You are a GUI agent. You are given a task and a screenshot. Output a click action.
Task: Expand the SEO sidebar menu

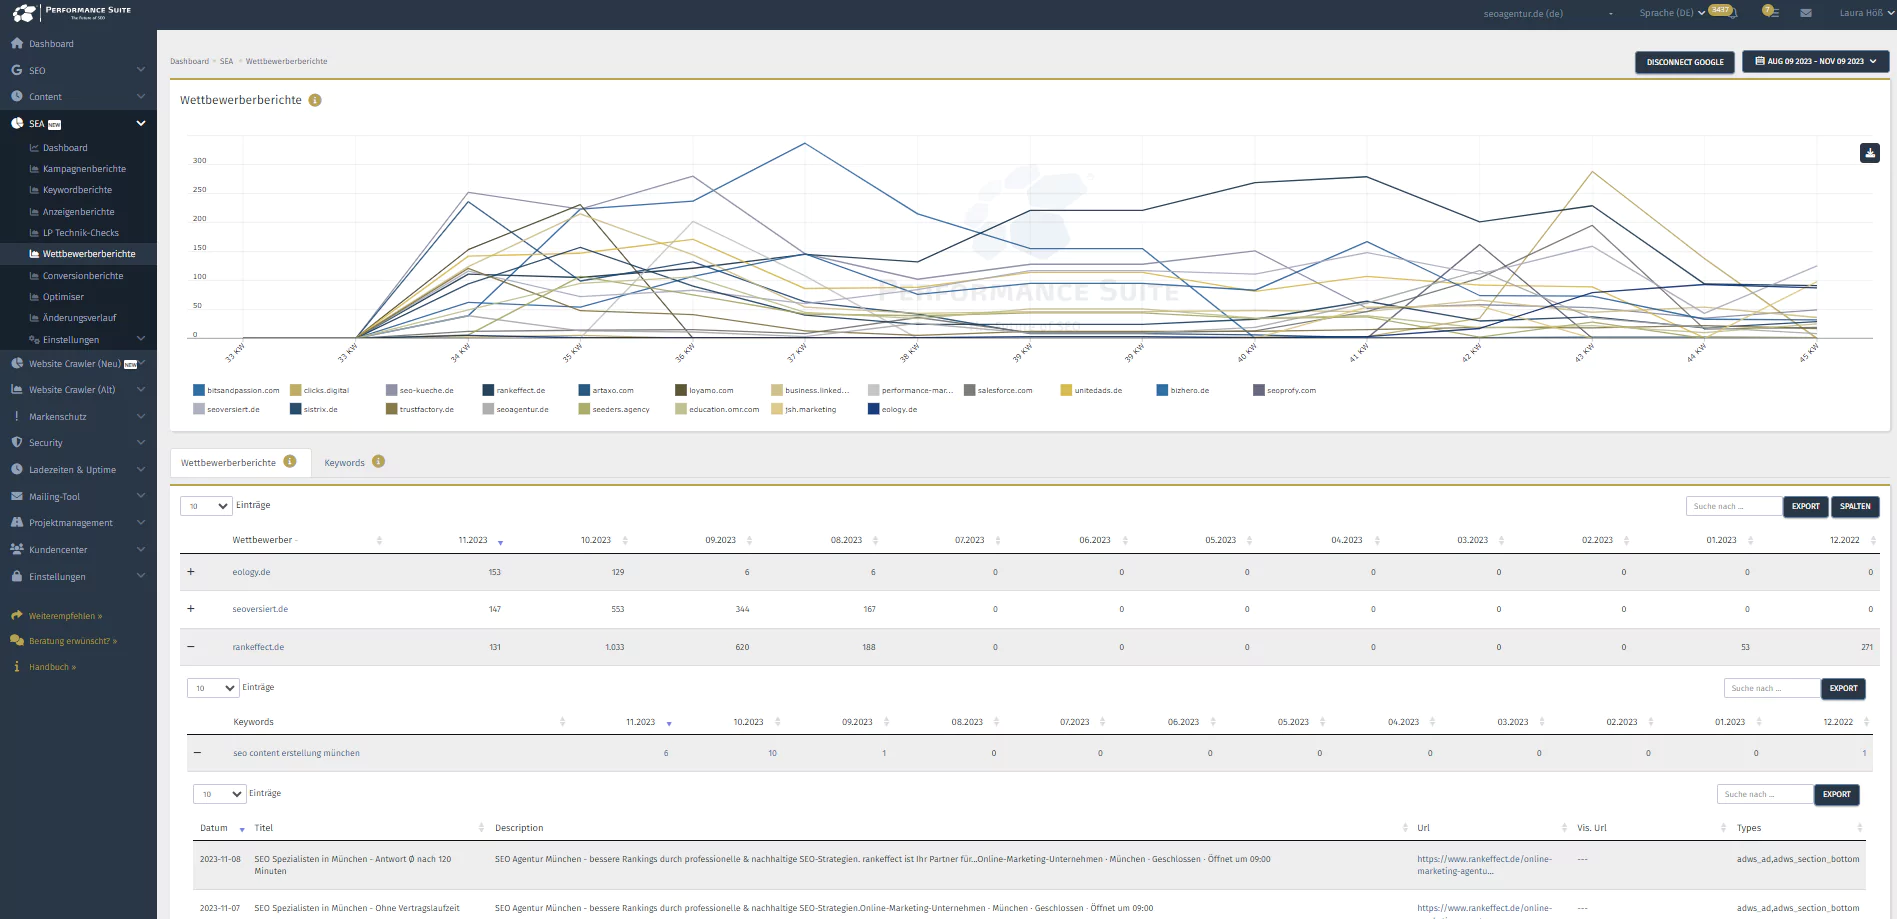click(x=78, y=70)
